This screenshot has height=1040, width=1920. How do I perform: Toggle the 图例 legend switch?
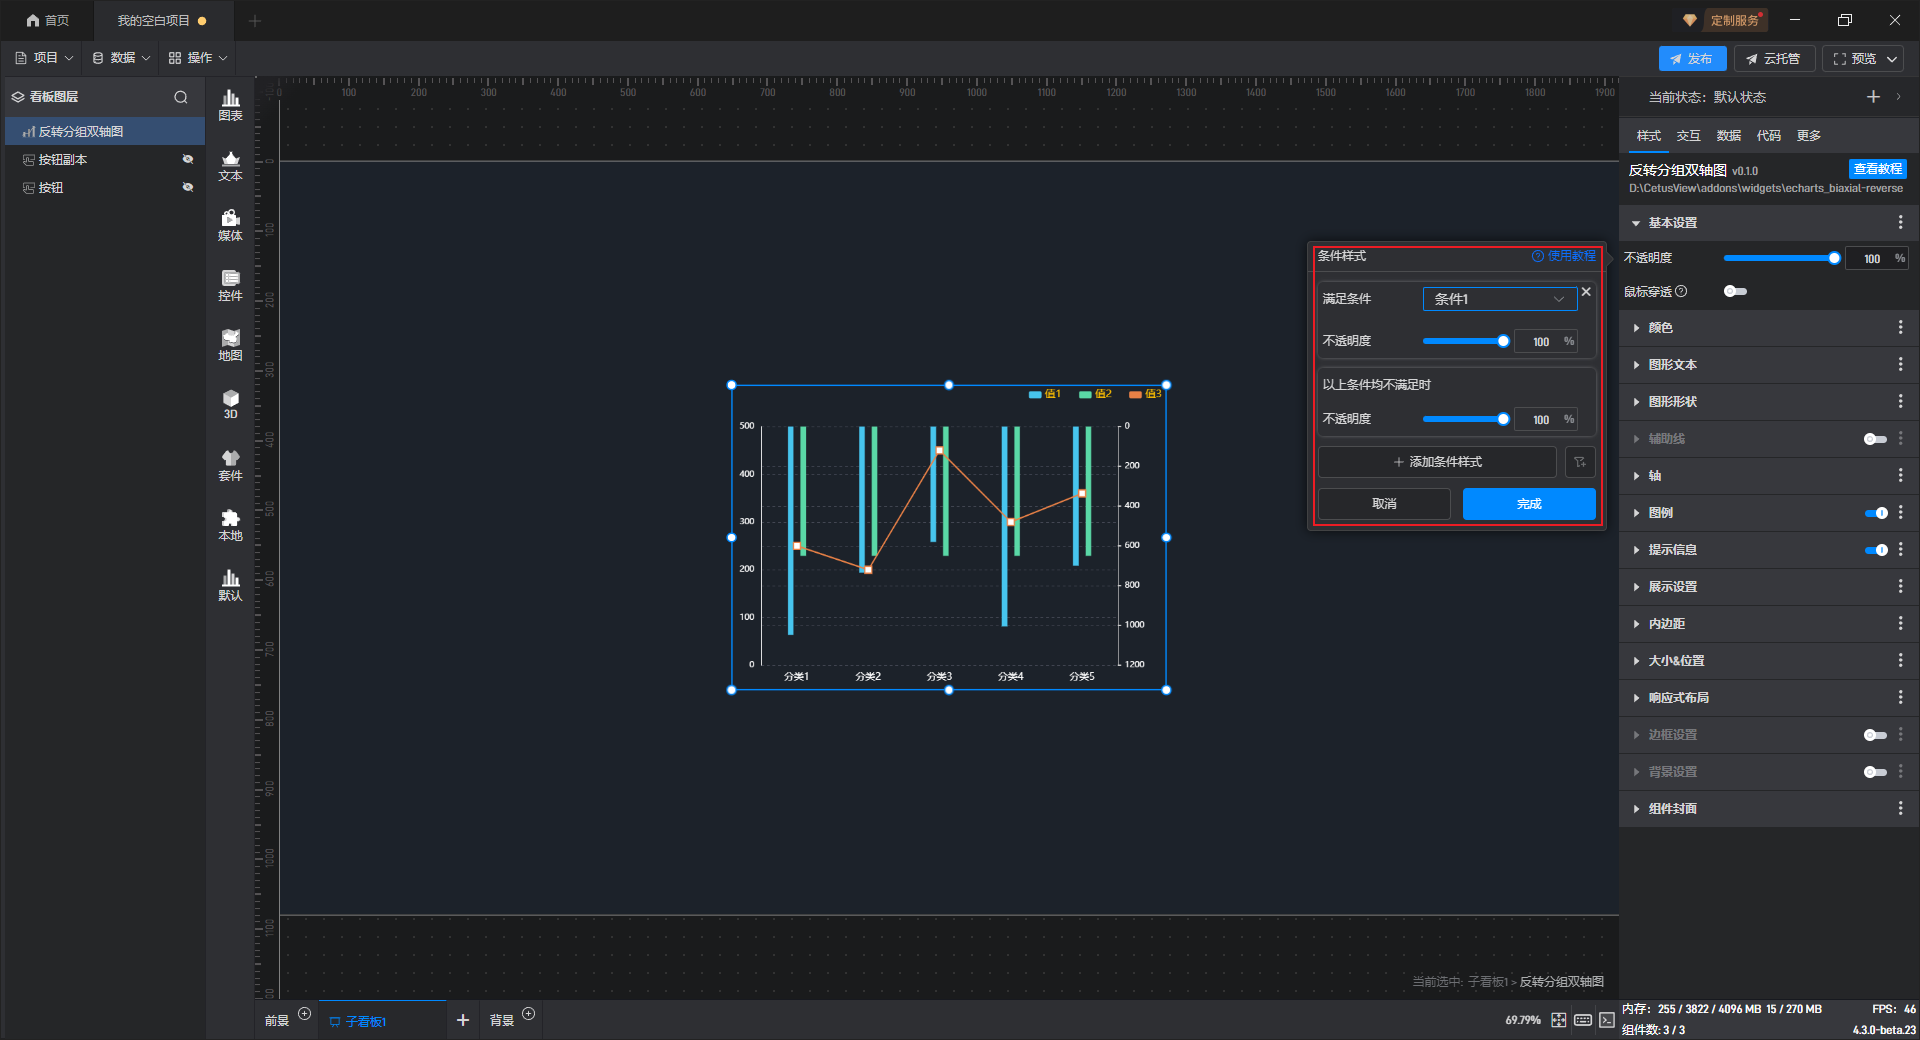tap(1875, 513)
